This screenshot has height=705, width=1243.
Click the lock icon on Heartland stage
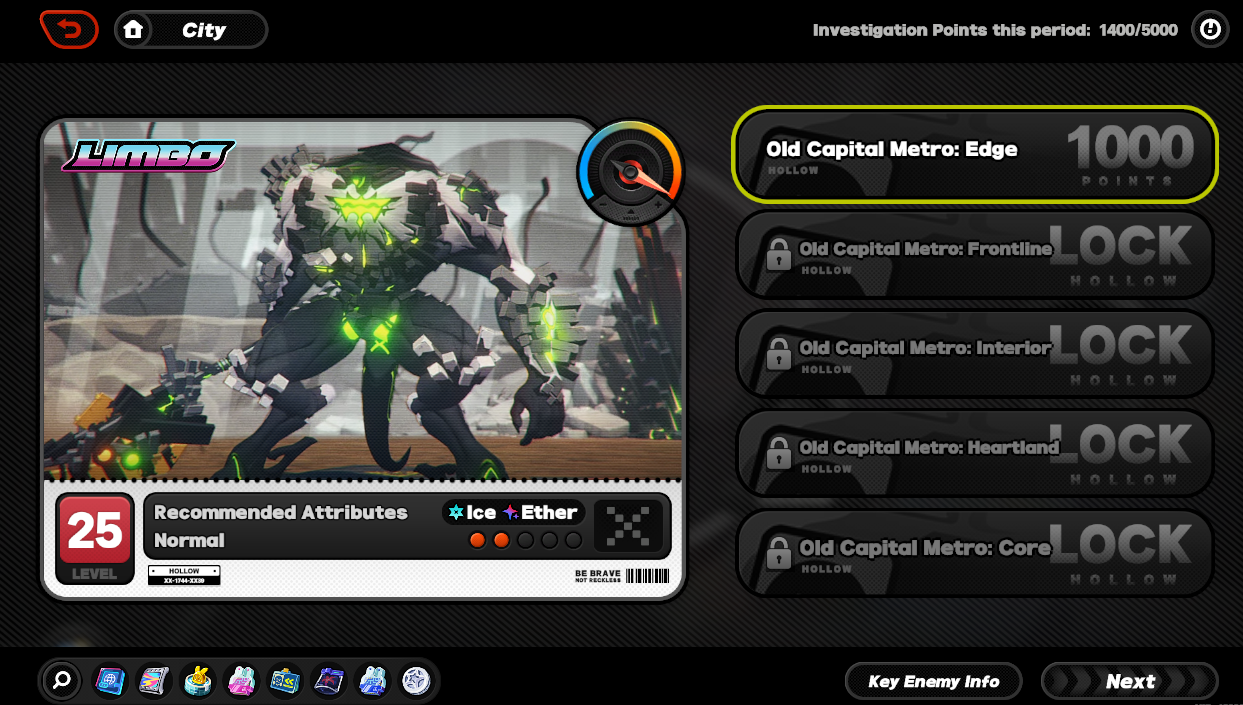click(778, 453)
